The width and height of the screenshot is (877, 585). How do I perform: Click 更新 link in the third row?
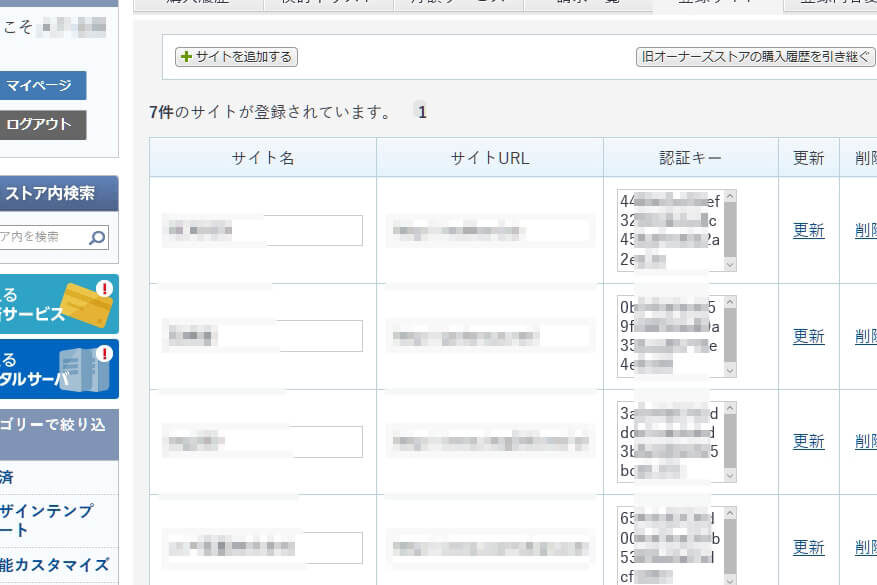pos(808,441)
